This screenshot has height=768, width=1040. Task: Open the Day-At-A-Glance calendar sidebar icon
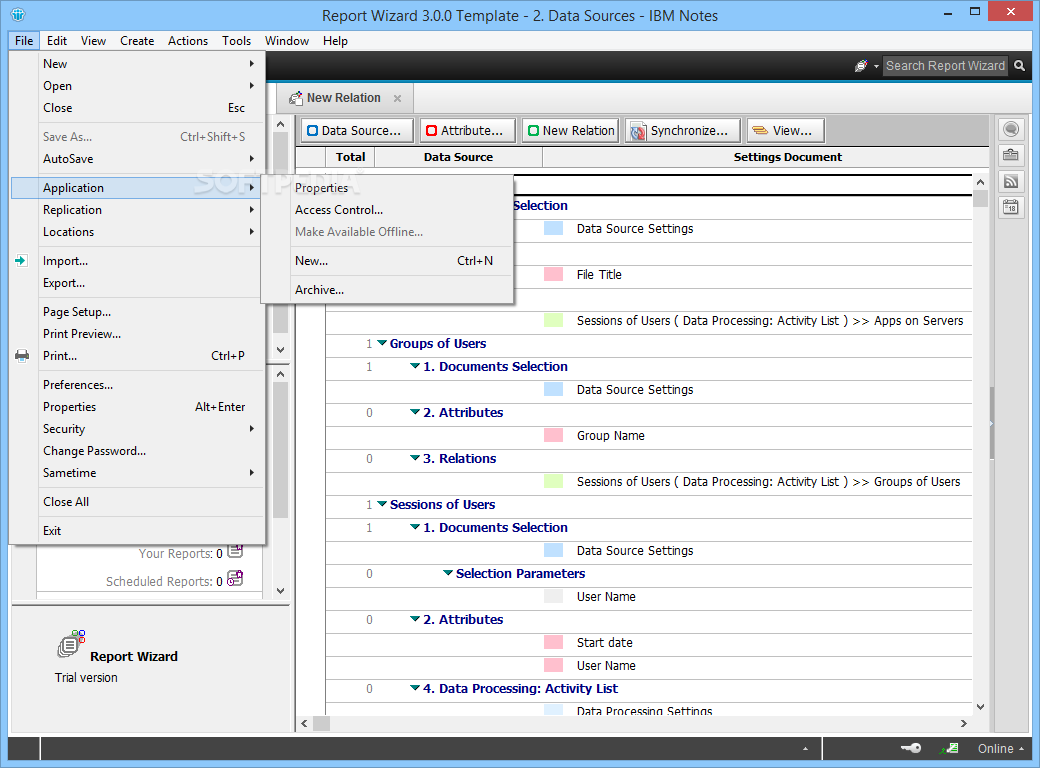click(1011, 208)
